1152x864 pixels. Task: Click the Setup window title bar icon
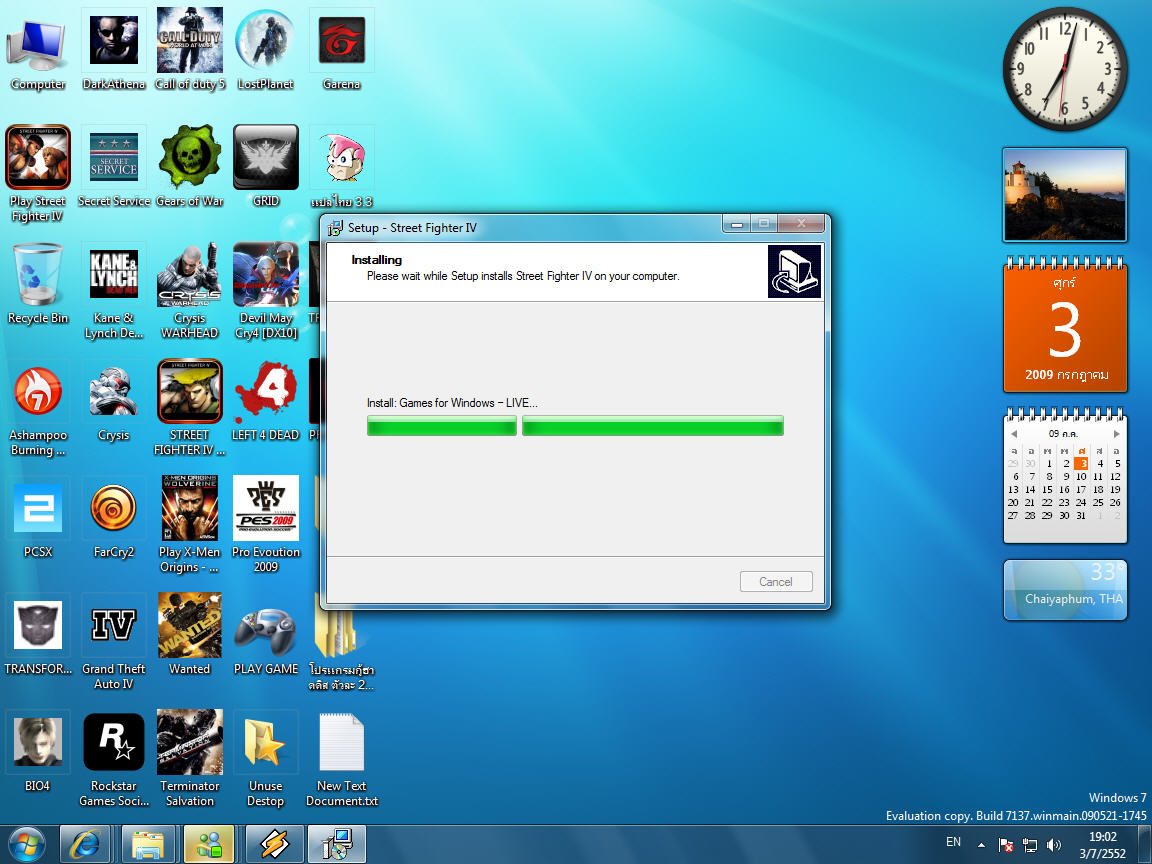pyautogui.click(x=336, y=228)
